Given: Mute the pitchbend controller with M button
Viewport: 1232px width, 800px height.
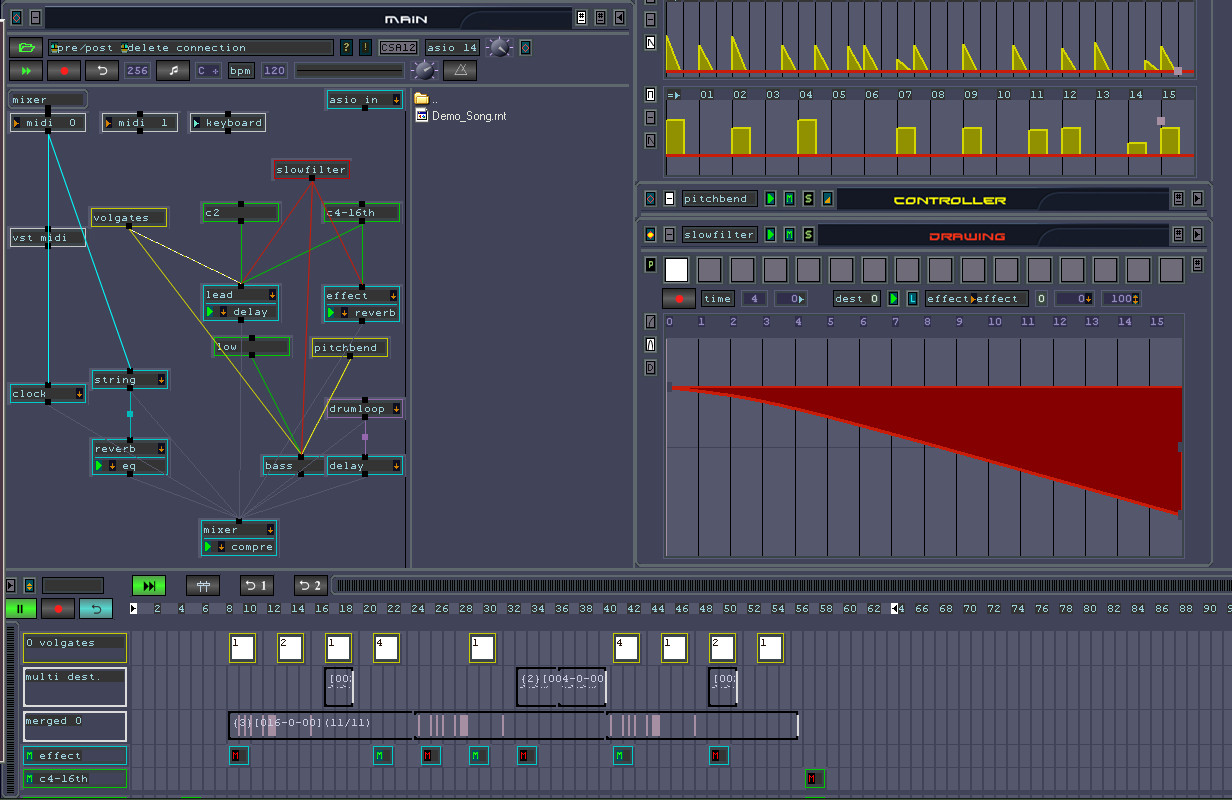Looking at the screenshot, I should (x=789, y=199).
